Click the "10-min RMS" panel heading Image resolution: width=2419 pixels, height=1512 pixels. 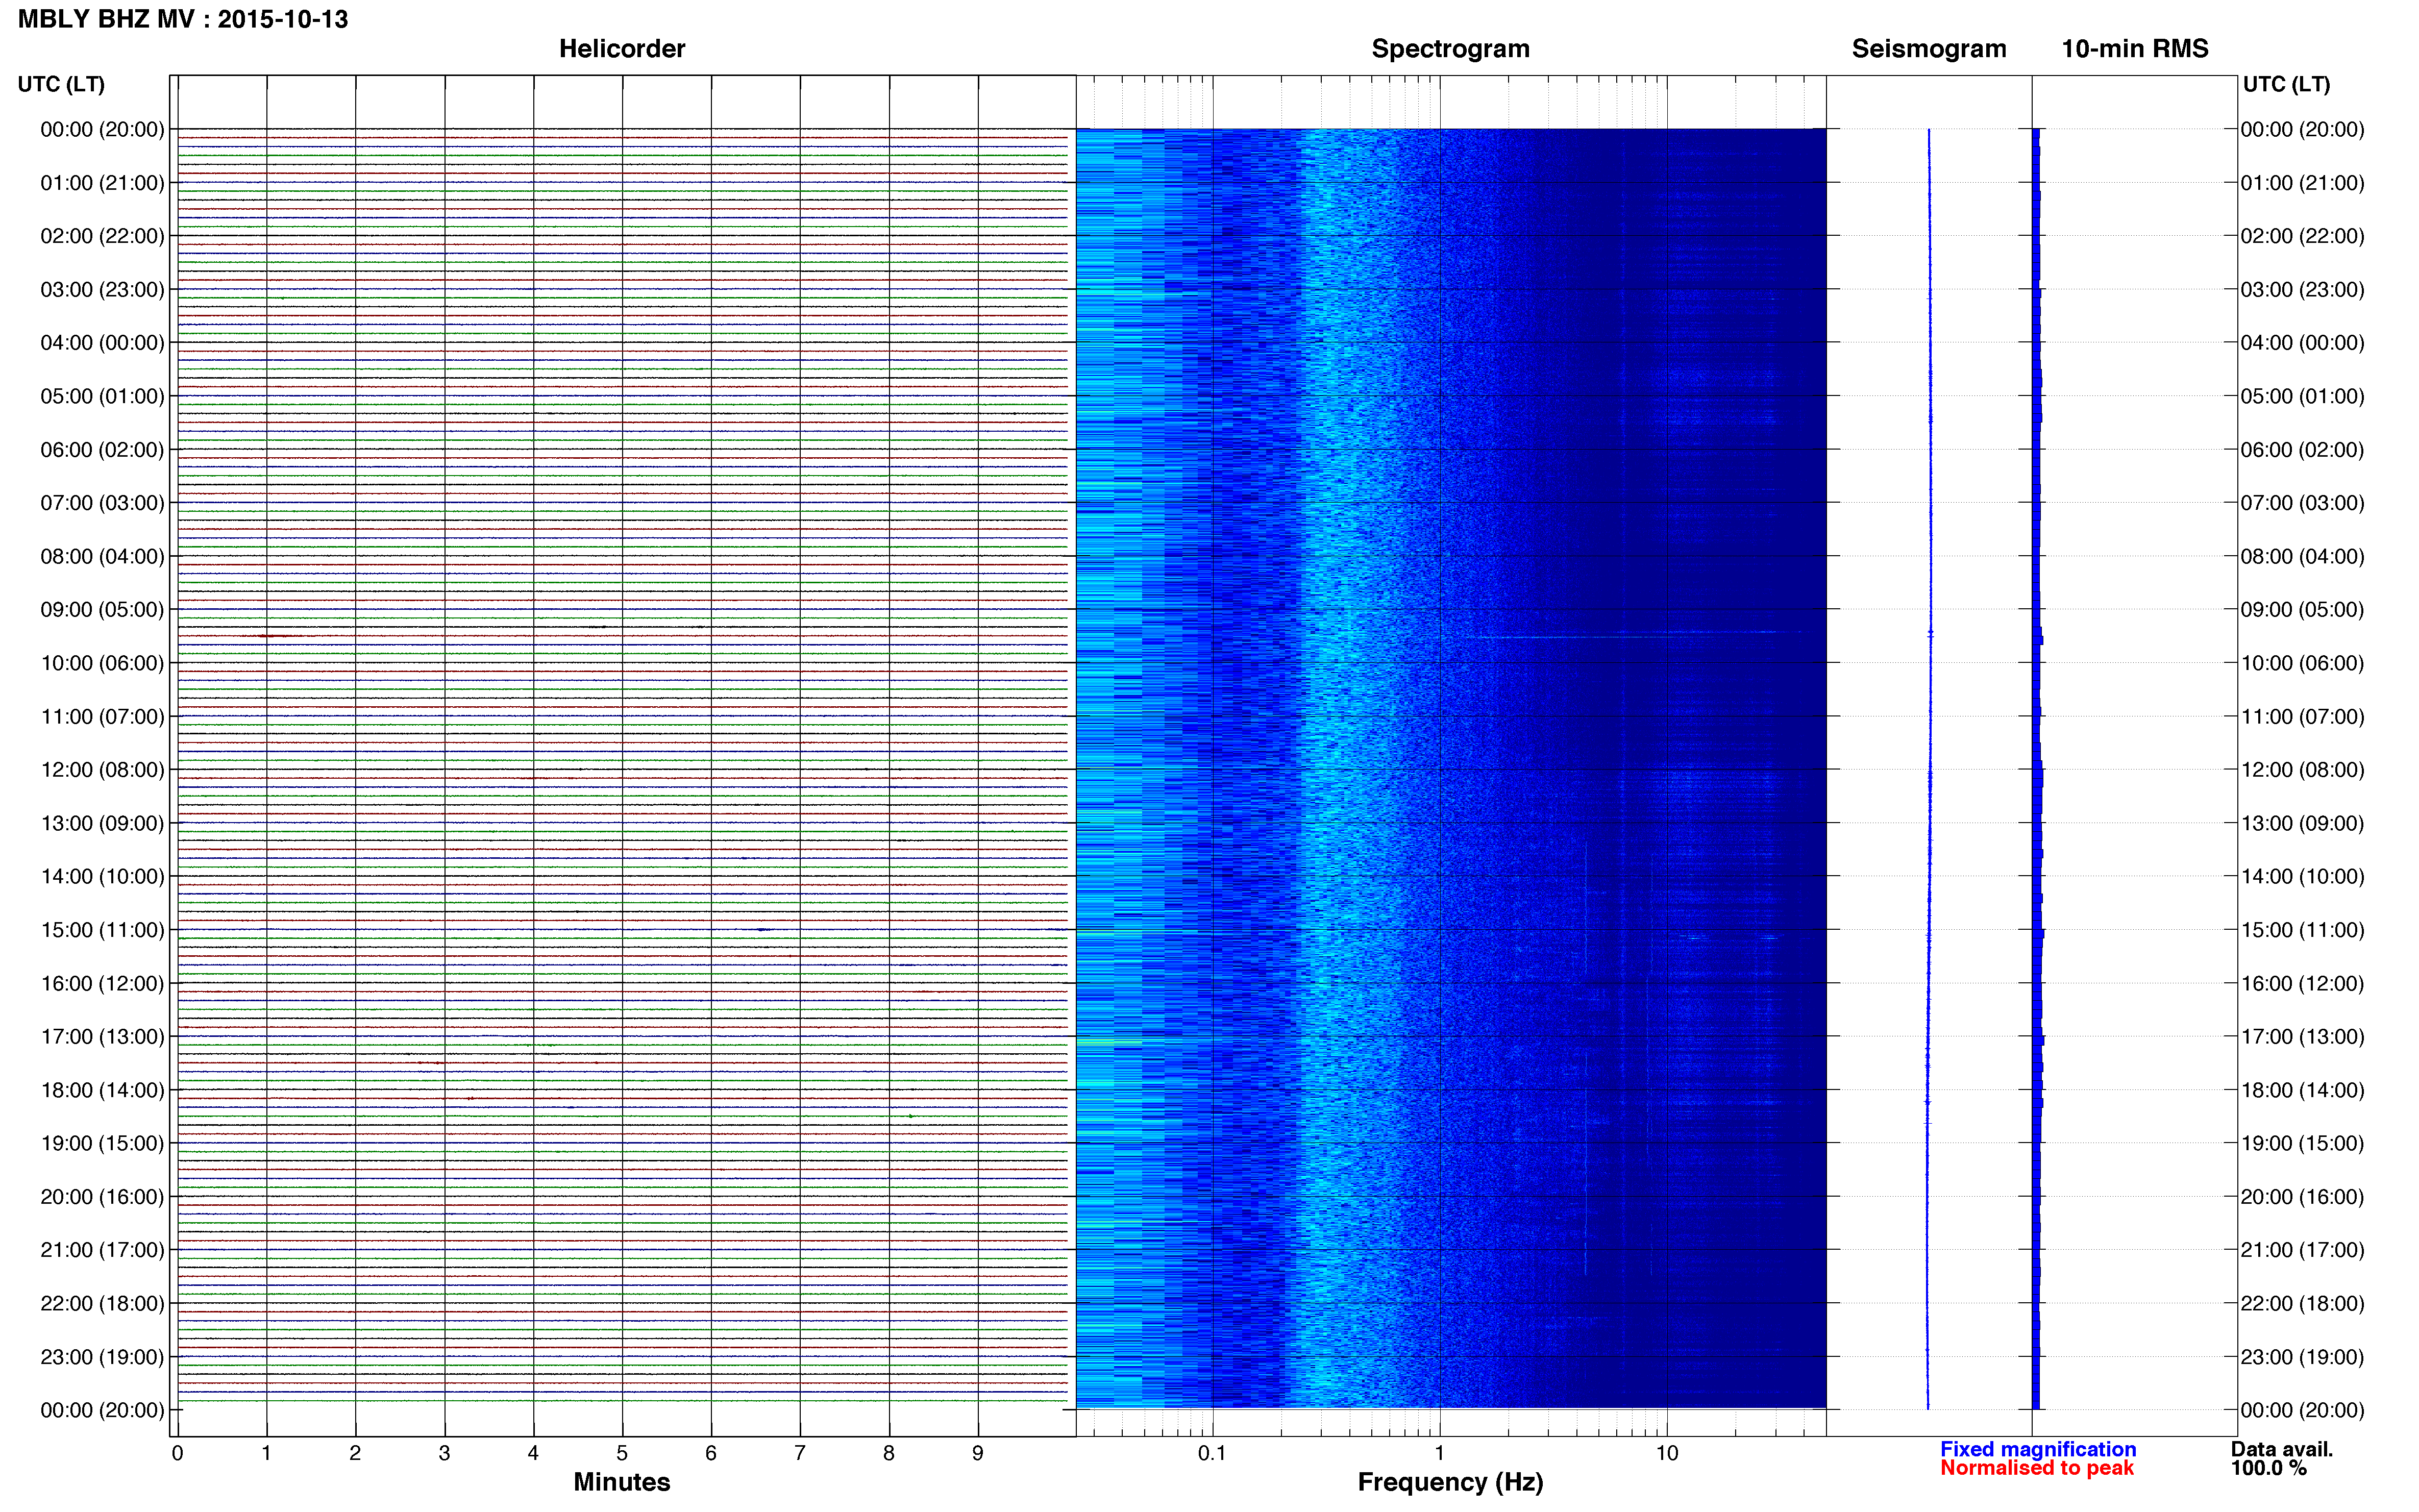pos(2135,49)
